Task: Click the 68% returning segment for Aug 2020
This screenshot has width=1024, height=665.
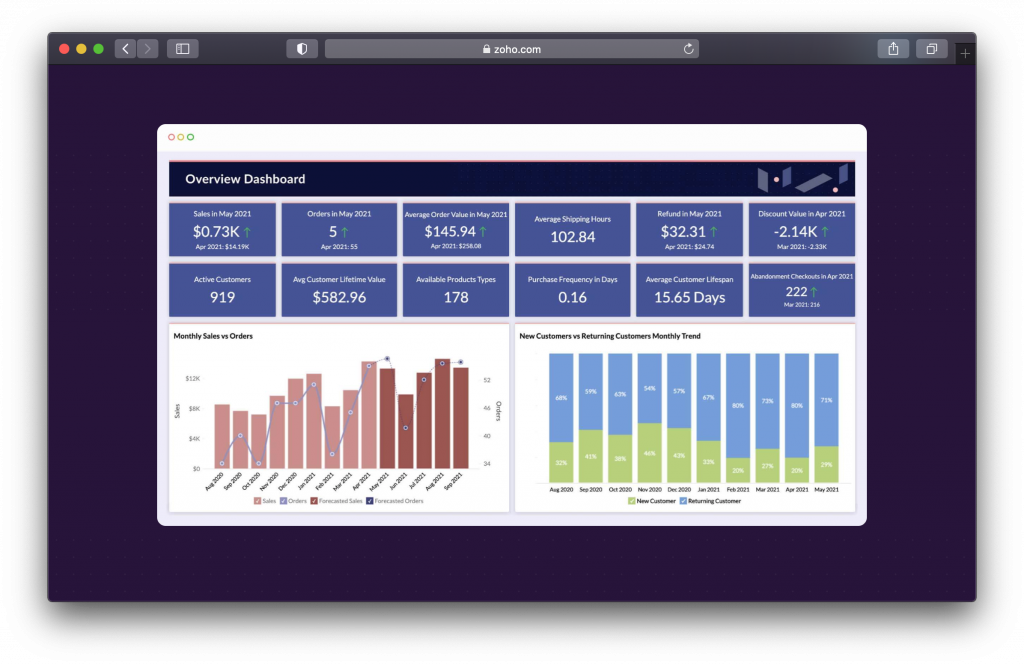Action: tap(561, 398)
